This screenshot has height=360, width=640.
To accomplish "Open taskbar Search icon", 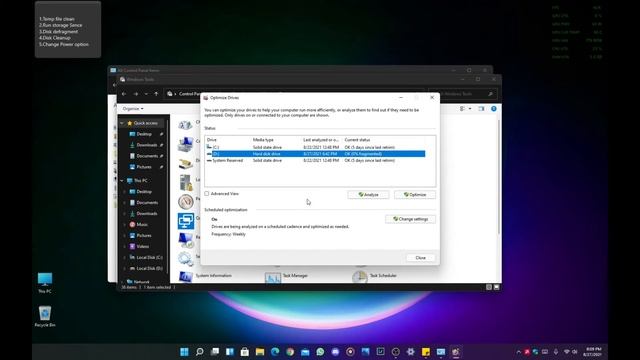I will coord(200,352).
